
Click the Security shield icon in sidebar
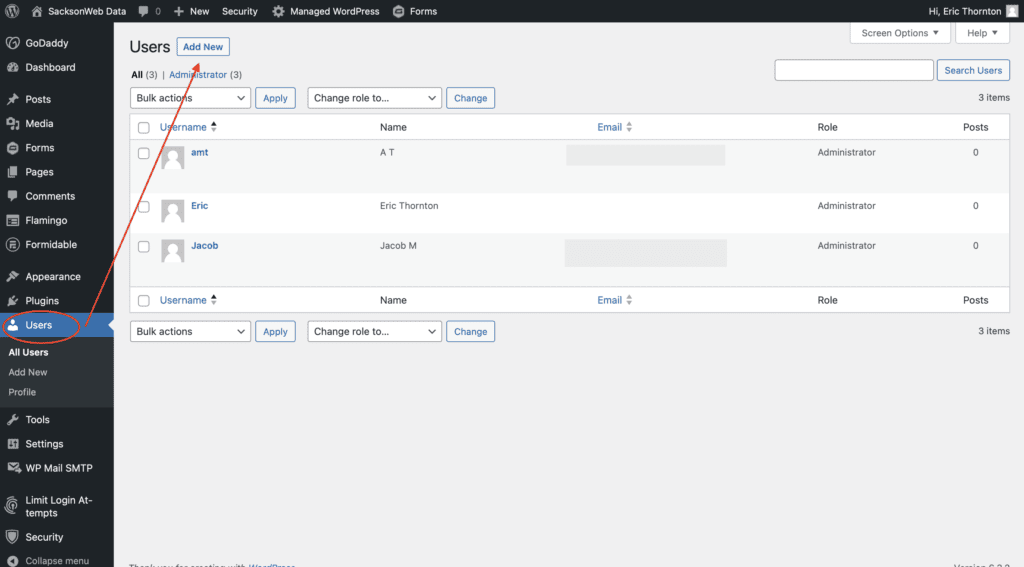tap(12, 537)
